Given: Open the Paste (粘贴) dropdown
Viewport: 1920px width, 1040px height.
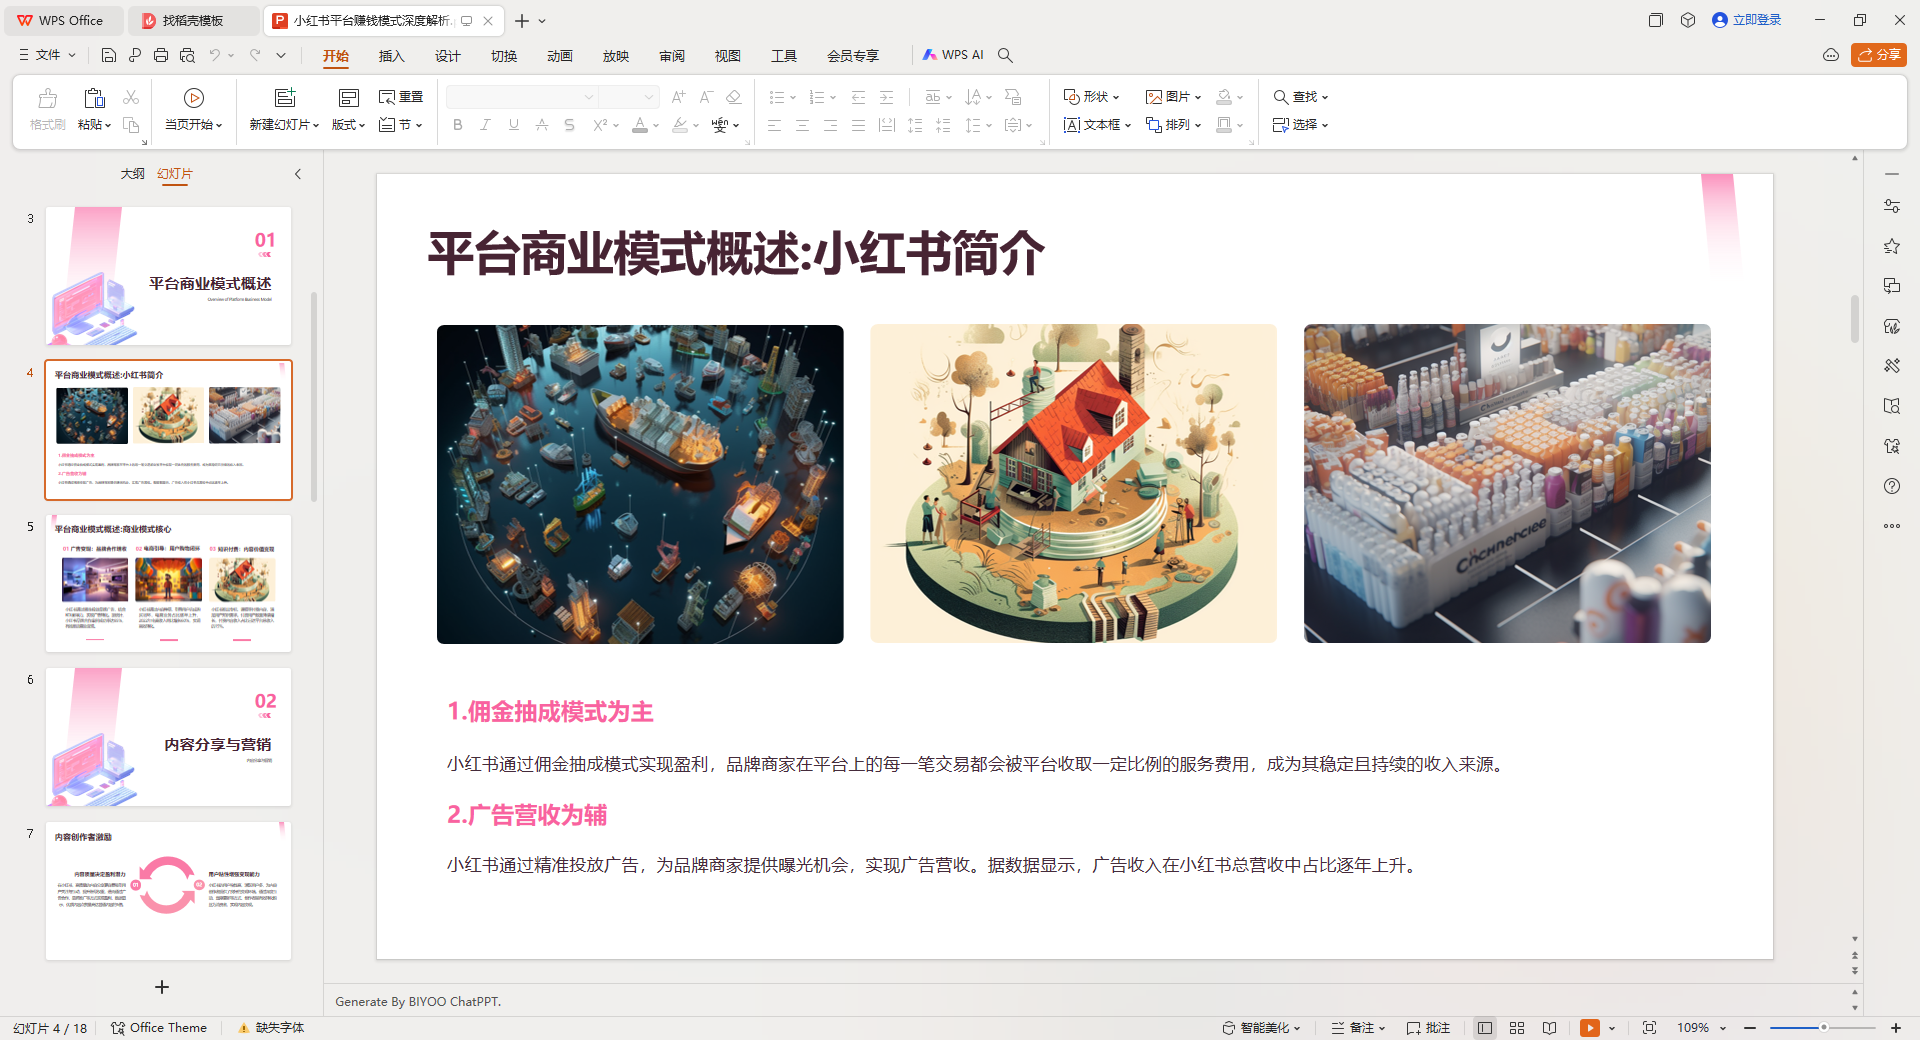Looking at the screenshot, I should coord(94,125).
